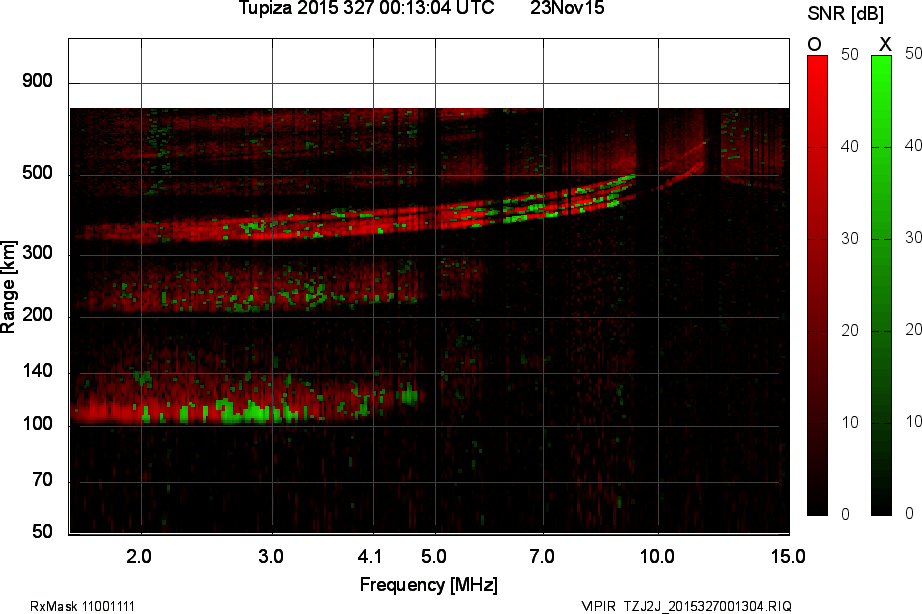
Task: Click the 4.1 MHz frequency tick label
Action: 370,556
